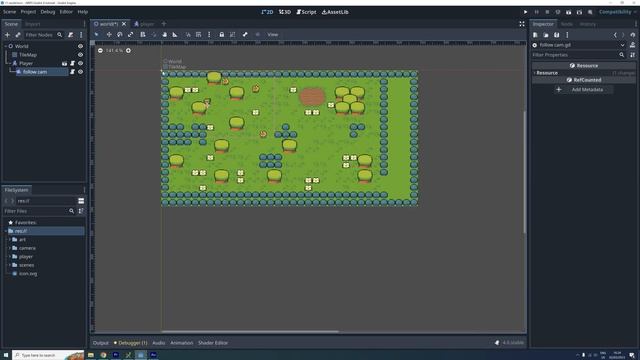Select the Pan Mode hand tool
The image size is (640, 360).
(x=164, y=35)
